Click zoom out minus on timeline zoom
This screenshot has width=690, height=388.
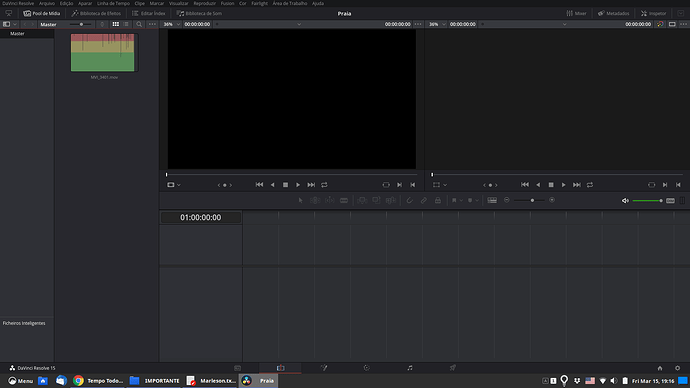506,200
